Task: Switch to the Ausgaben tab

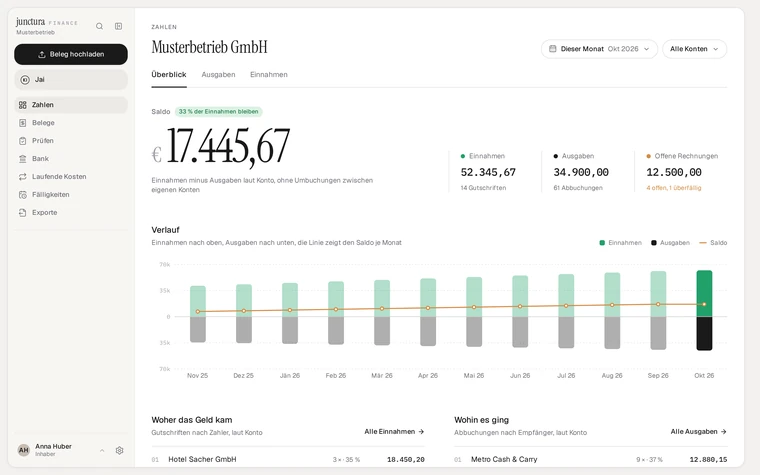Action: click(x=218, y=75)
